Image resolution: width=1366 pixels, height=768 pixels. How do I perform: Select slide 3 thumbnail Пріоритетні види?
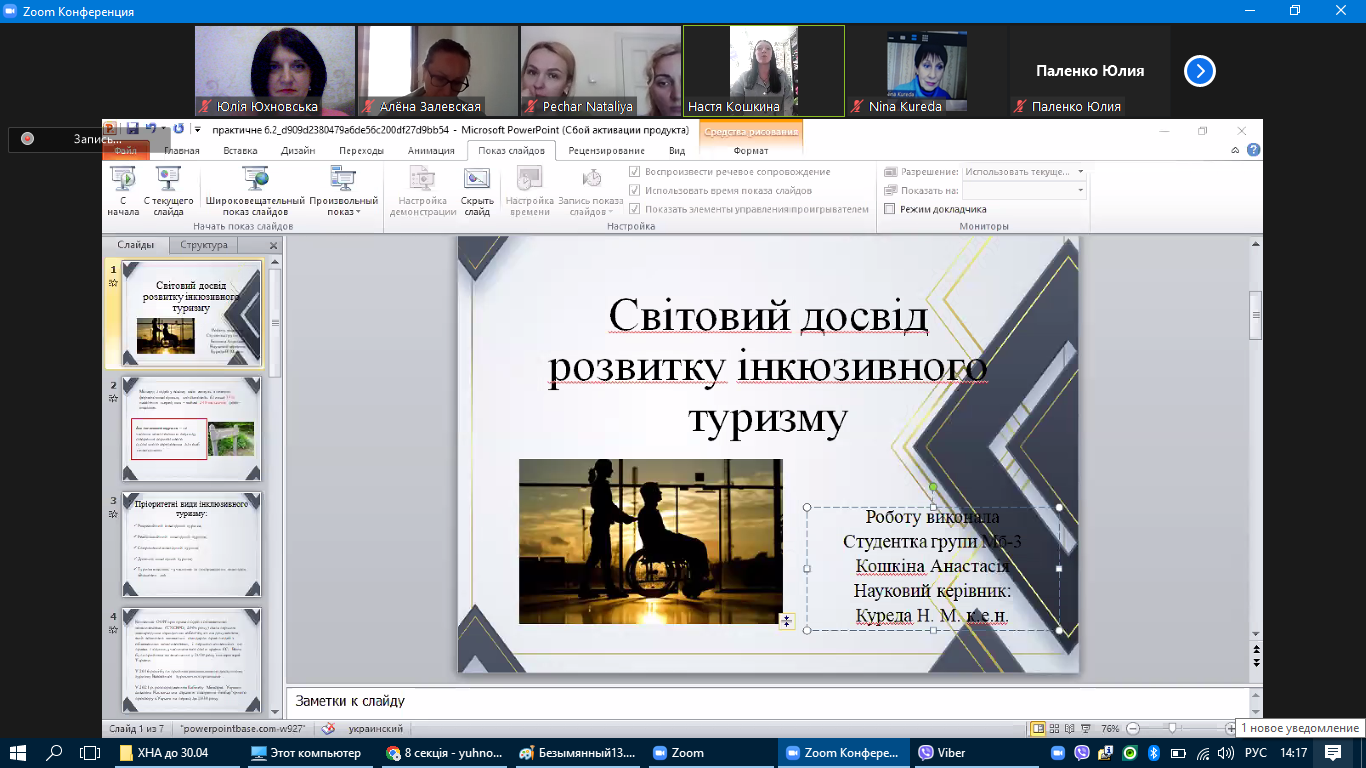pyautogui.click(x=191, y=546)
